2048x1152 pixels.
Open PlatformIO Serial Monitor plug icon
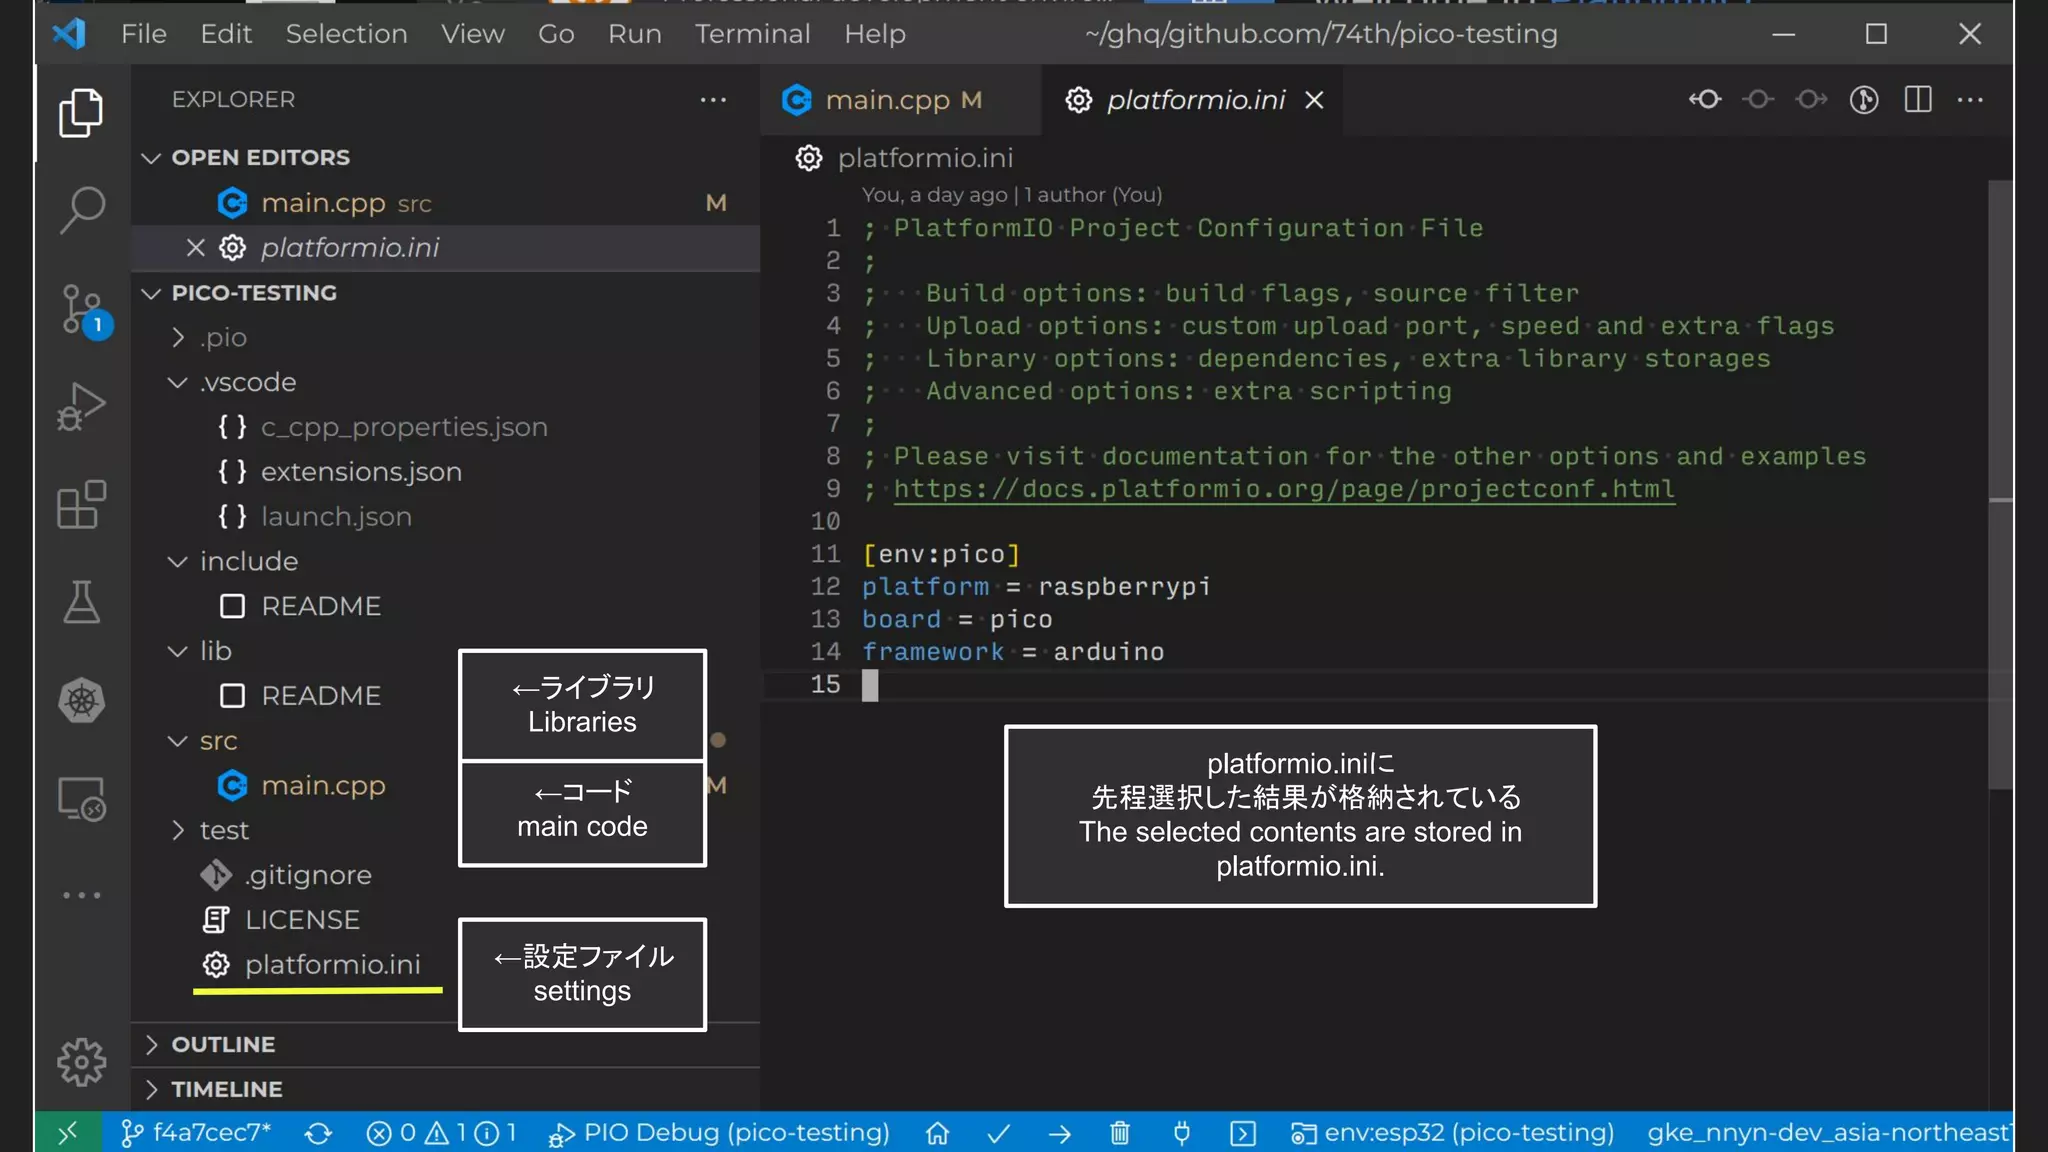coord(1181,1133)
